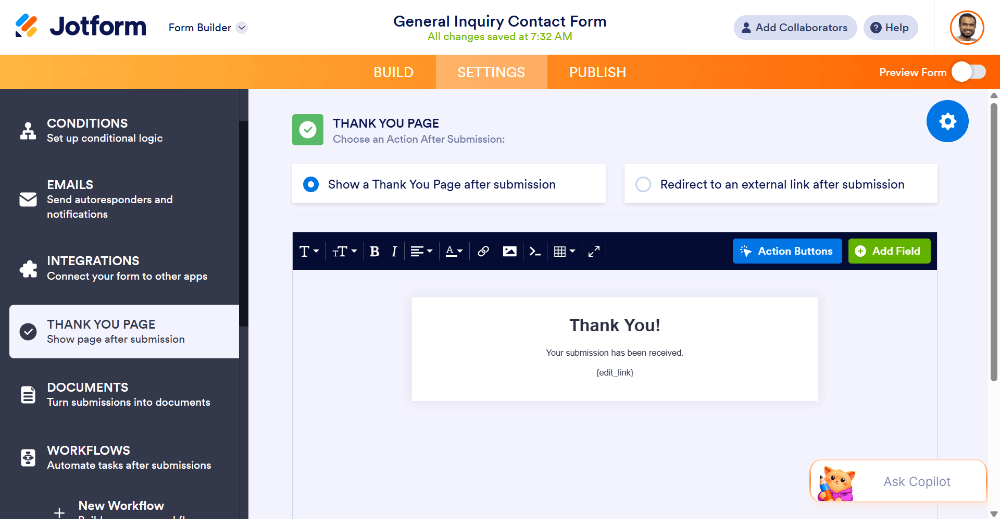
Task: Click the page vertical scrollbar
Action: click(x=994, y=241)
